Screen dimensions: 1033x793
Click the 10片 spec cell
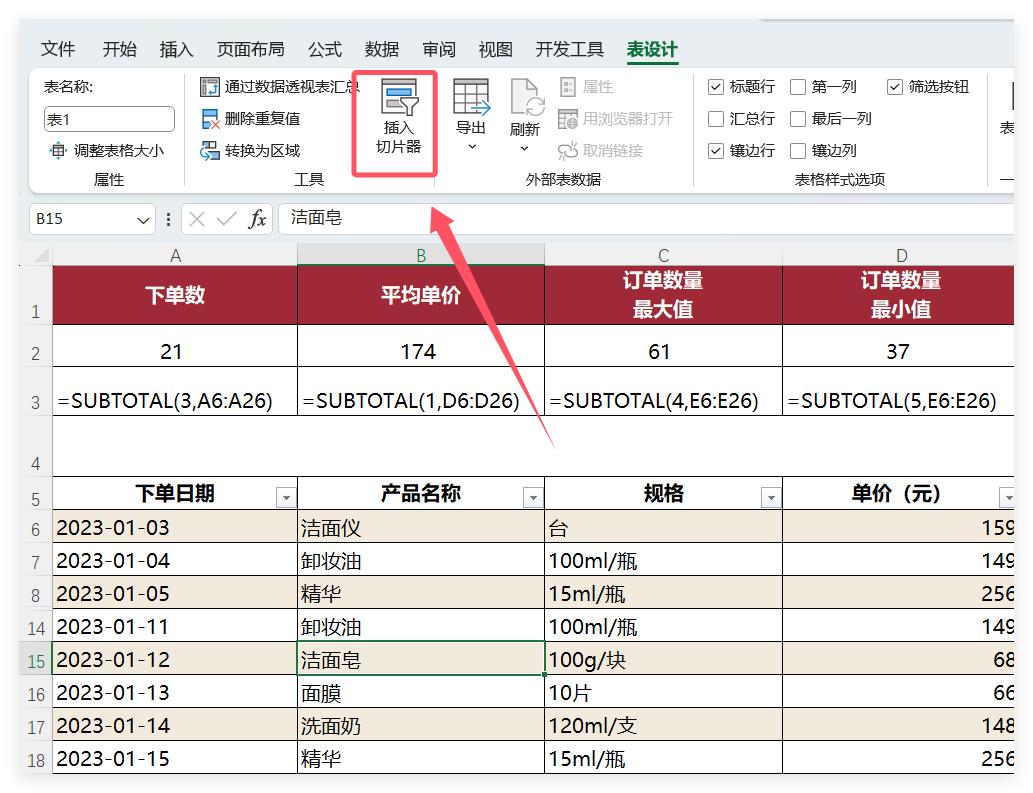pyautogui.click(x=663, y=692)
